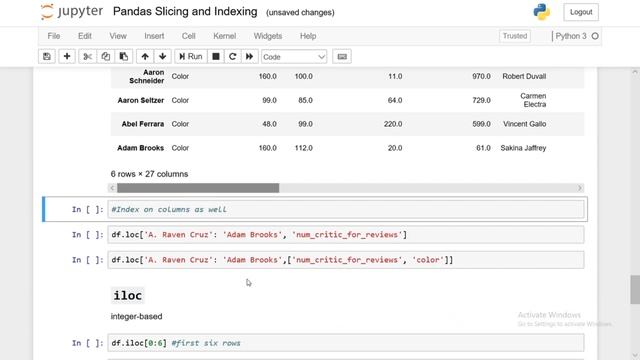Interrupt the kernel with stop icon
640x360 pixels.
pos(216,57)
